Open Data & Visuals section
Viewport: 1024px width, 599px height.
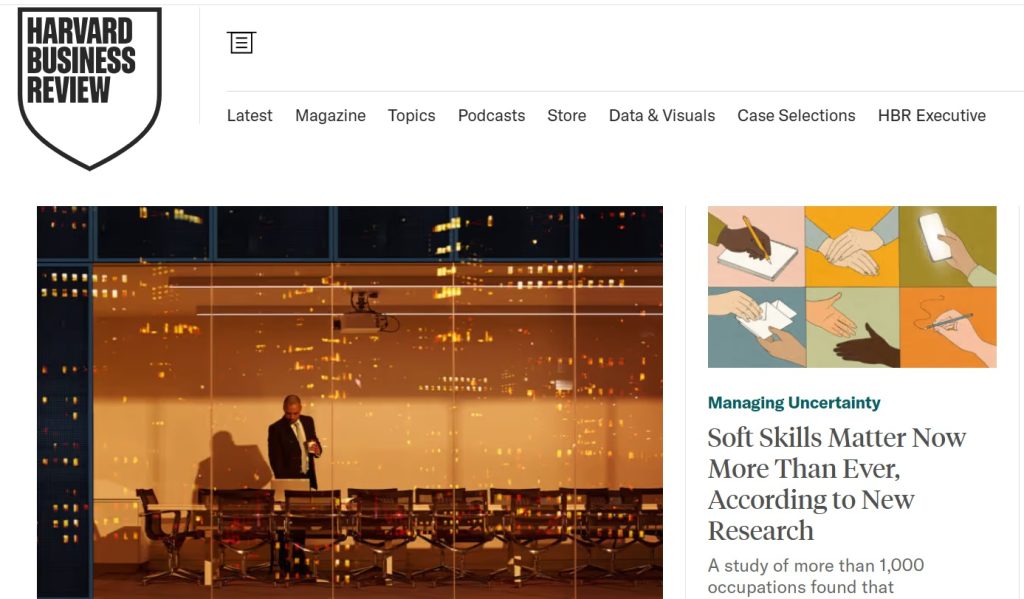pyautogui.click(x=662, y=116)
